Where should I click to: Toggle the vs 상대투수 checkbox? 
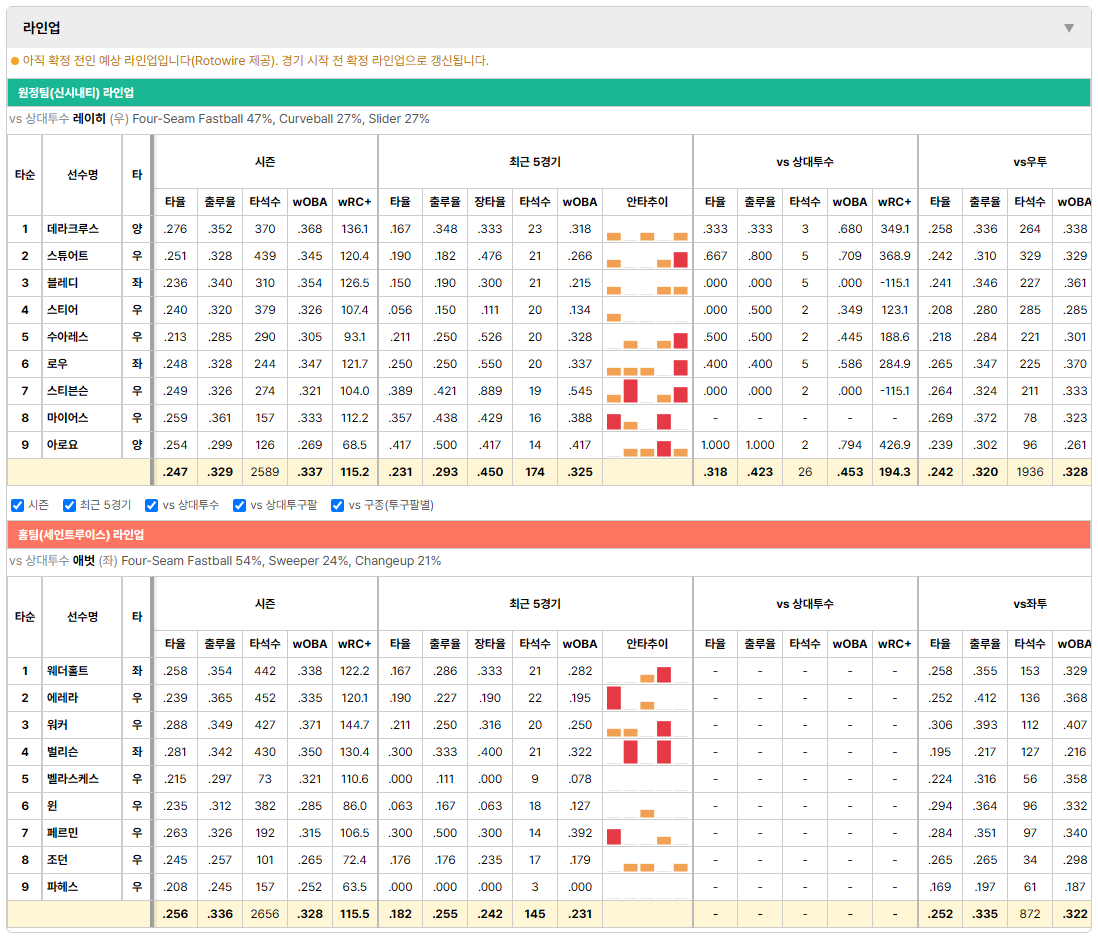(151, 505)
